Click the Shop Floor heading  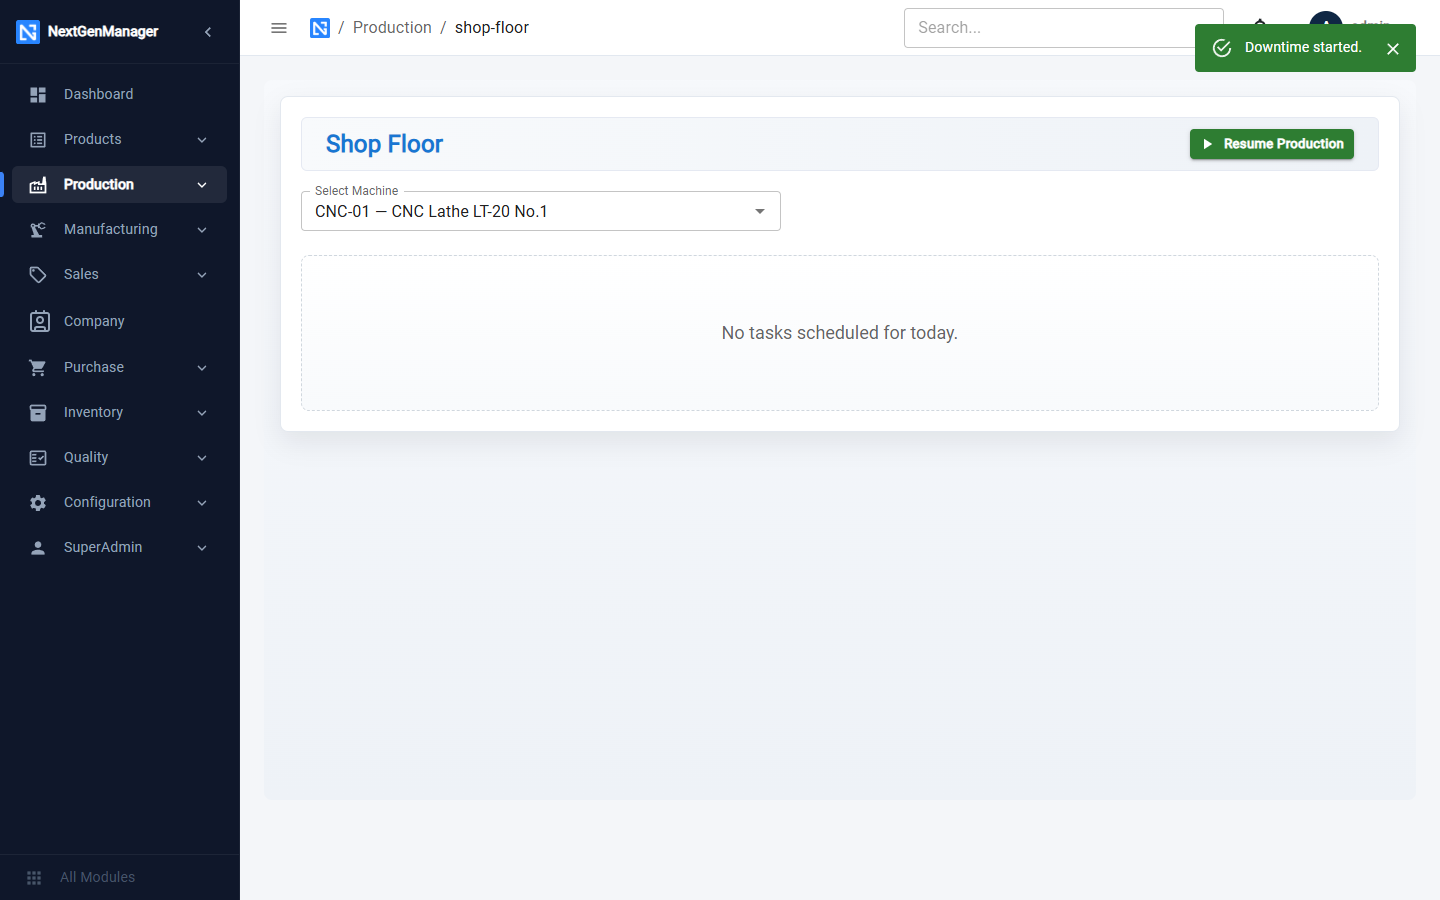[384, 144]
